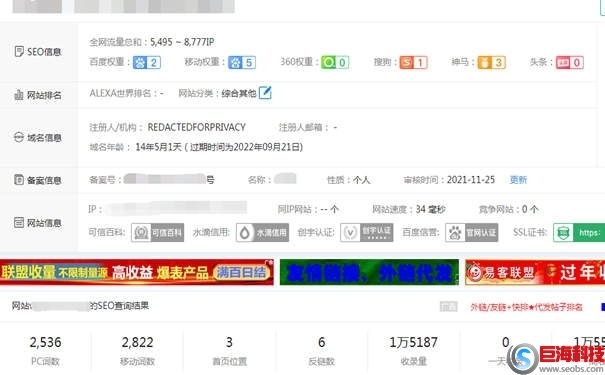
Task: Click the domain age 14年5月1天 text
Action: pyautogui.click(x=158, y=147)
